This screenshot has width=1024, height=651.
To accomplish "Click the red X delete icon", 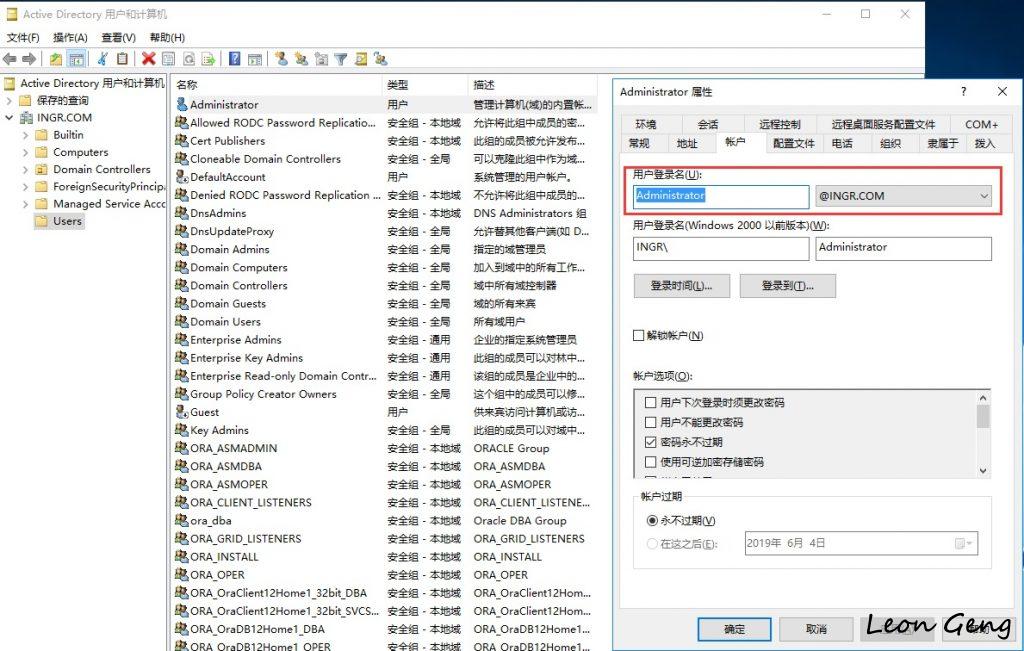I will pyautogui.click(x=149, y=59).
